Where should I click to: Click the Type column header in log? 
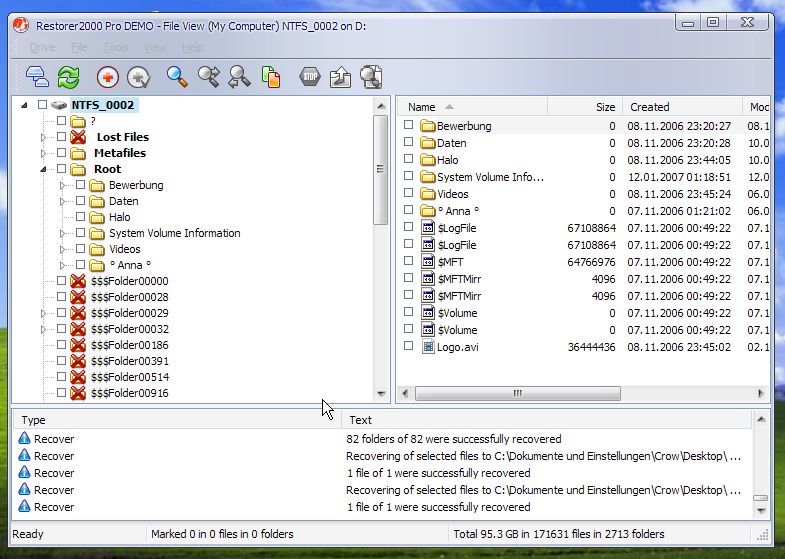point(177,420)
